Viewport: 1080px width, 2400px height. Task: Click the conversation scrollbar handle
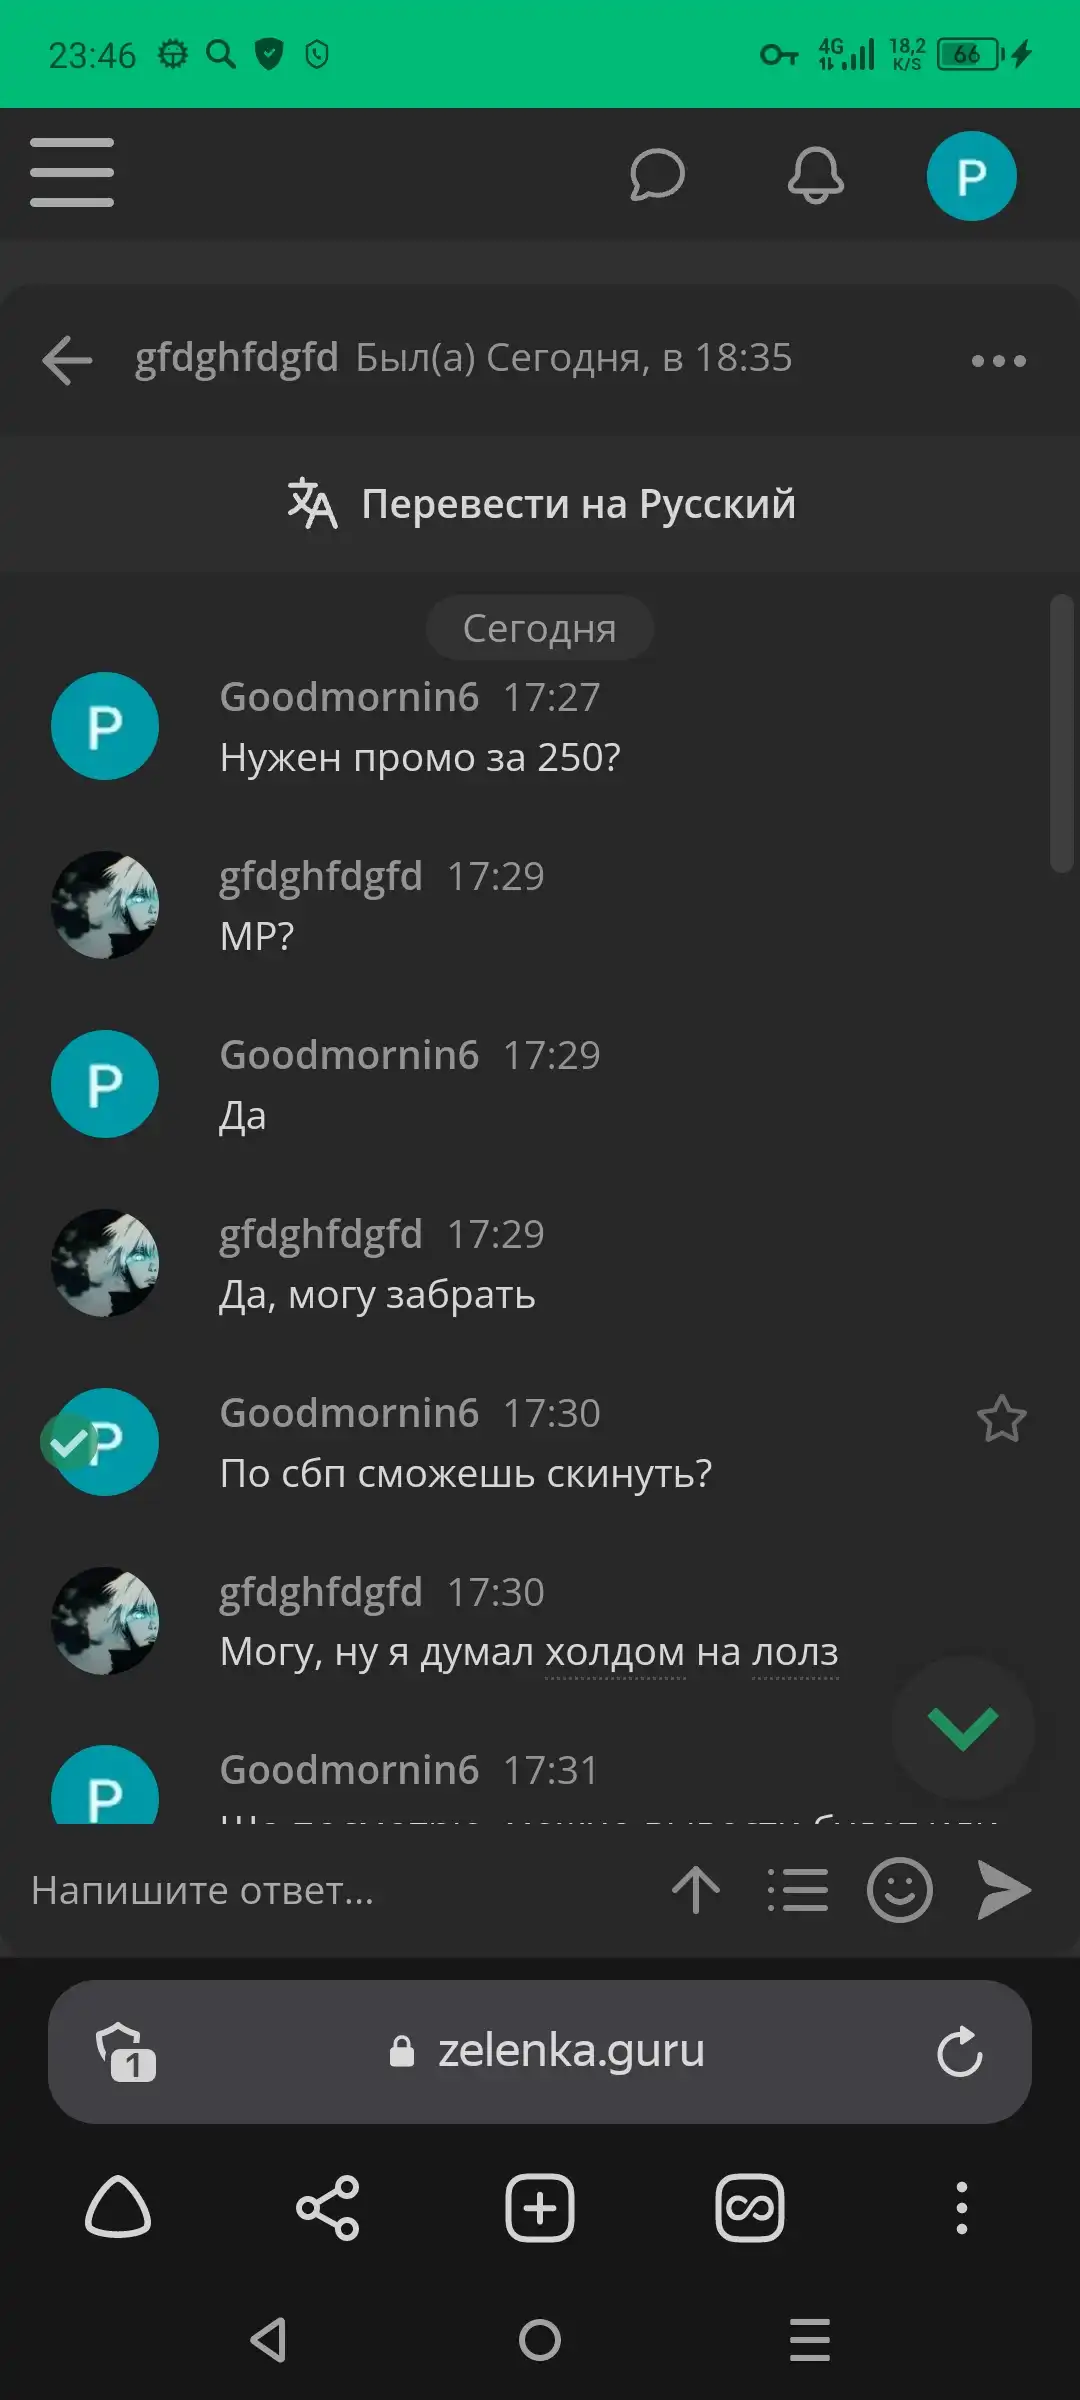1062,734
